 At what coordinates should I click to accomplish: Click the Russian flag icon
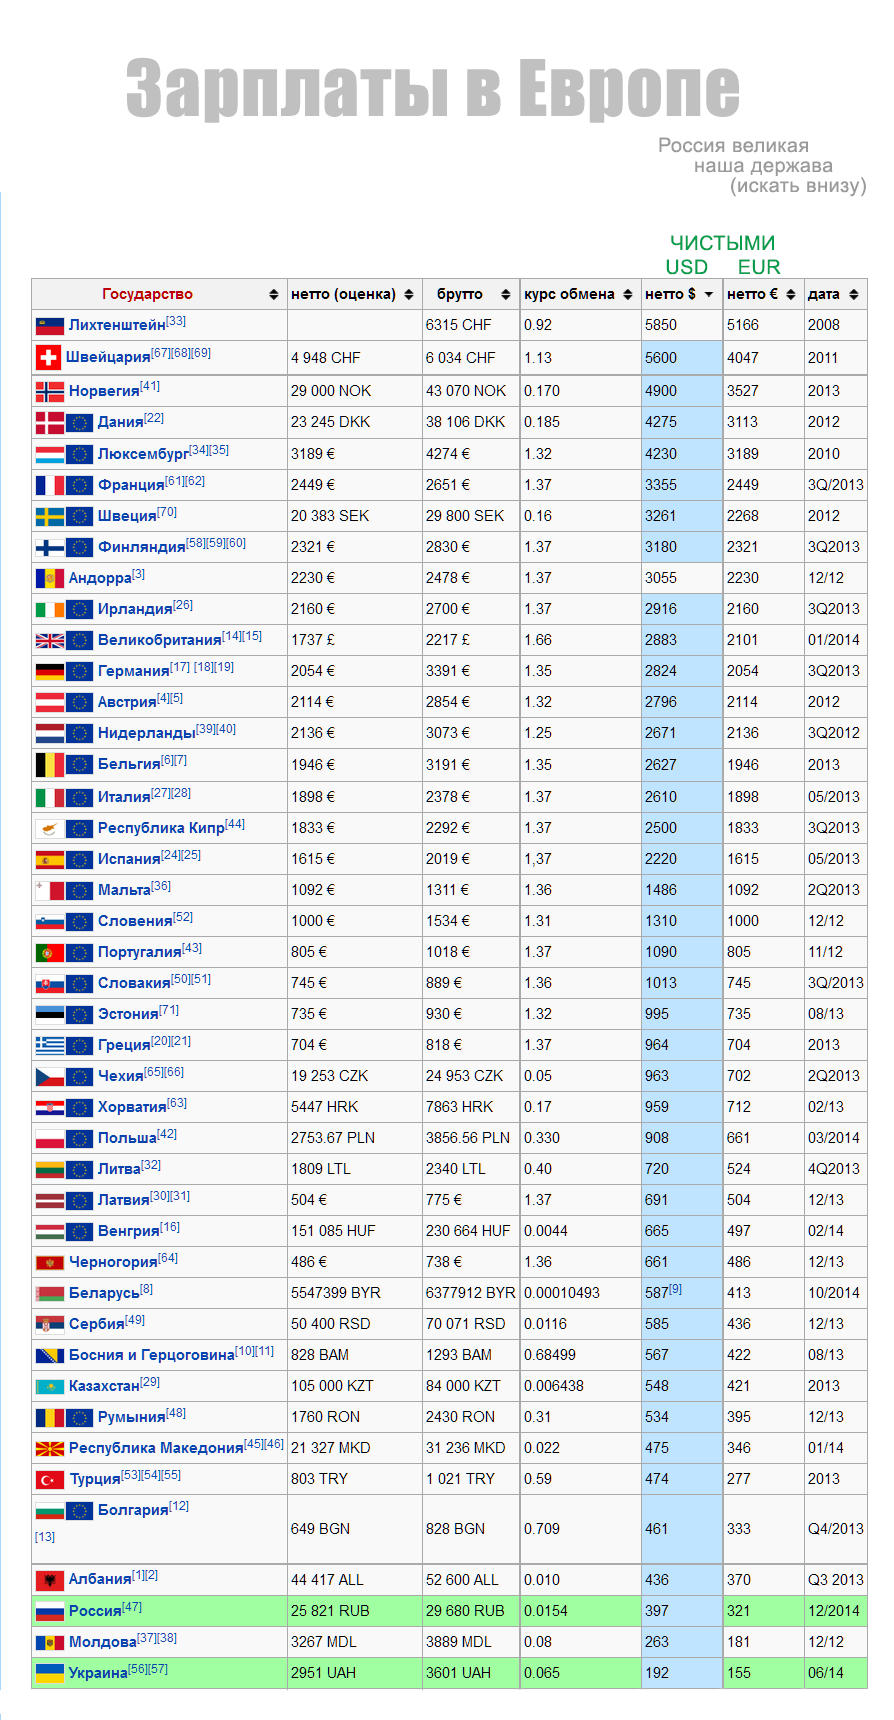pos(49,1611)
